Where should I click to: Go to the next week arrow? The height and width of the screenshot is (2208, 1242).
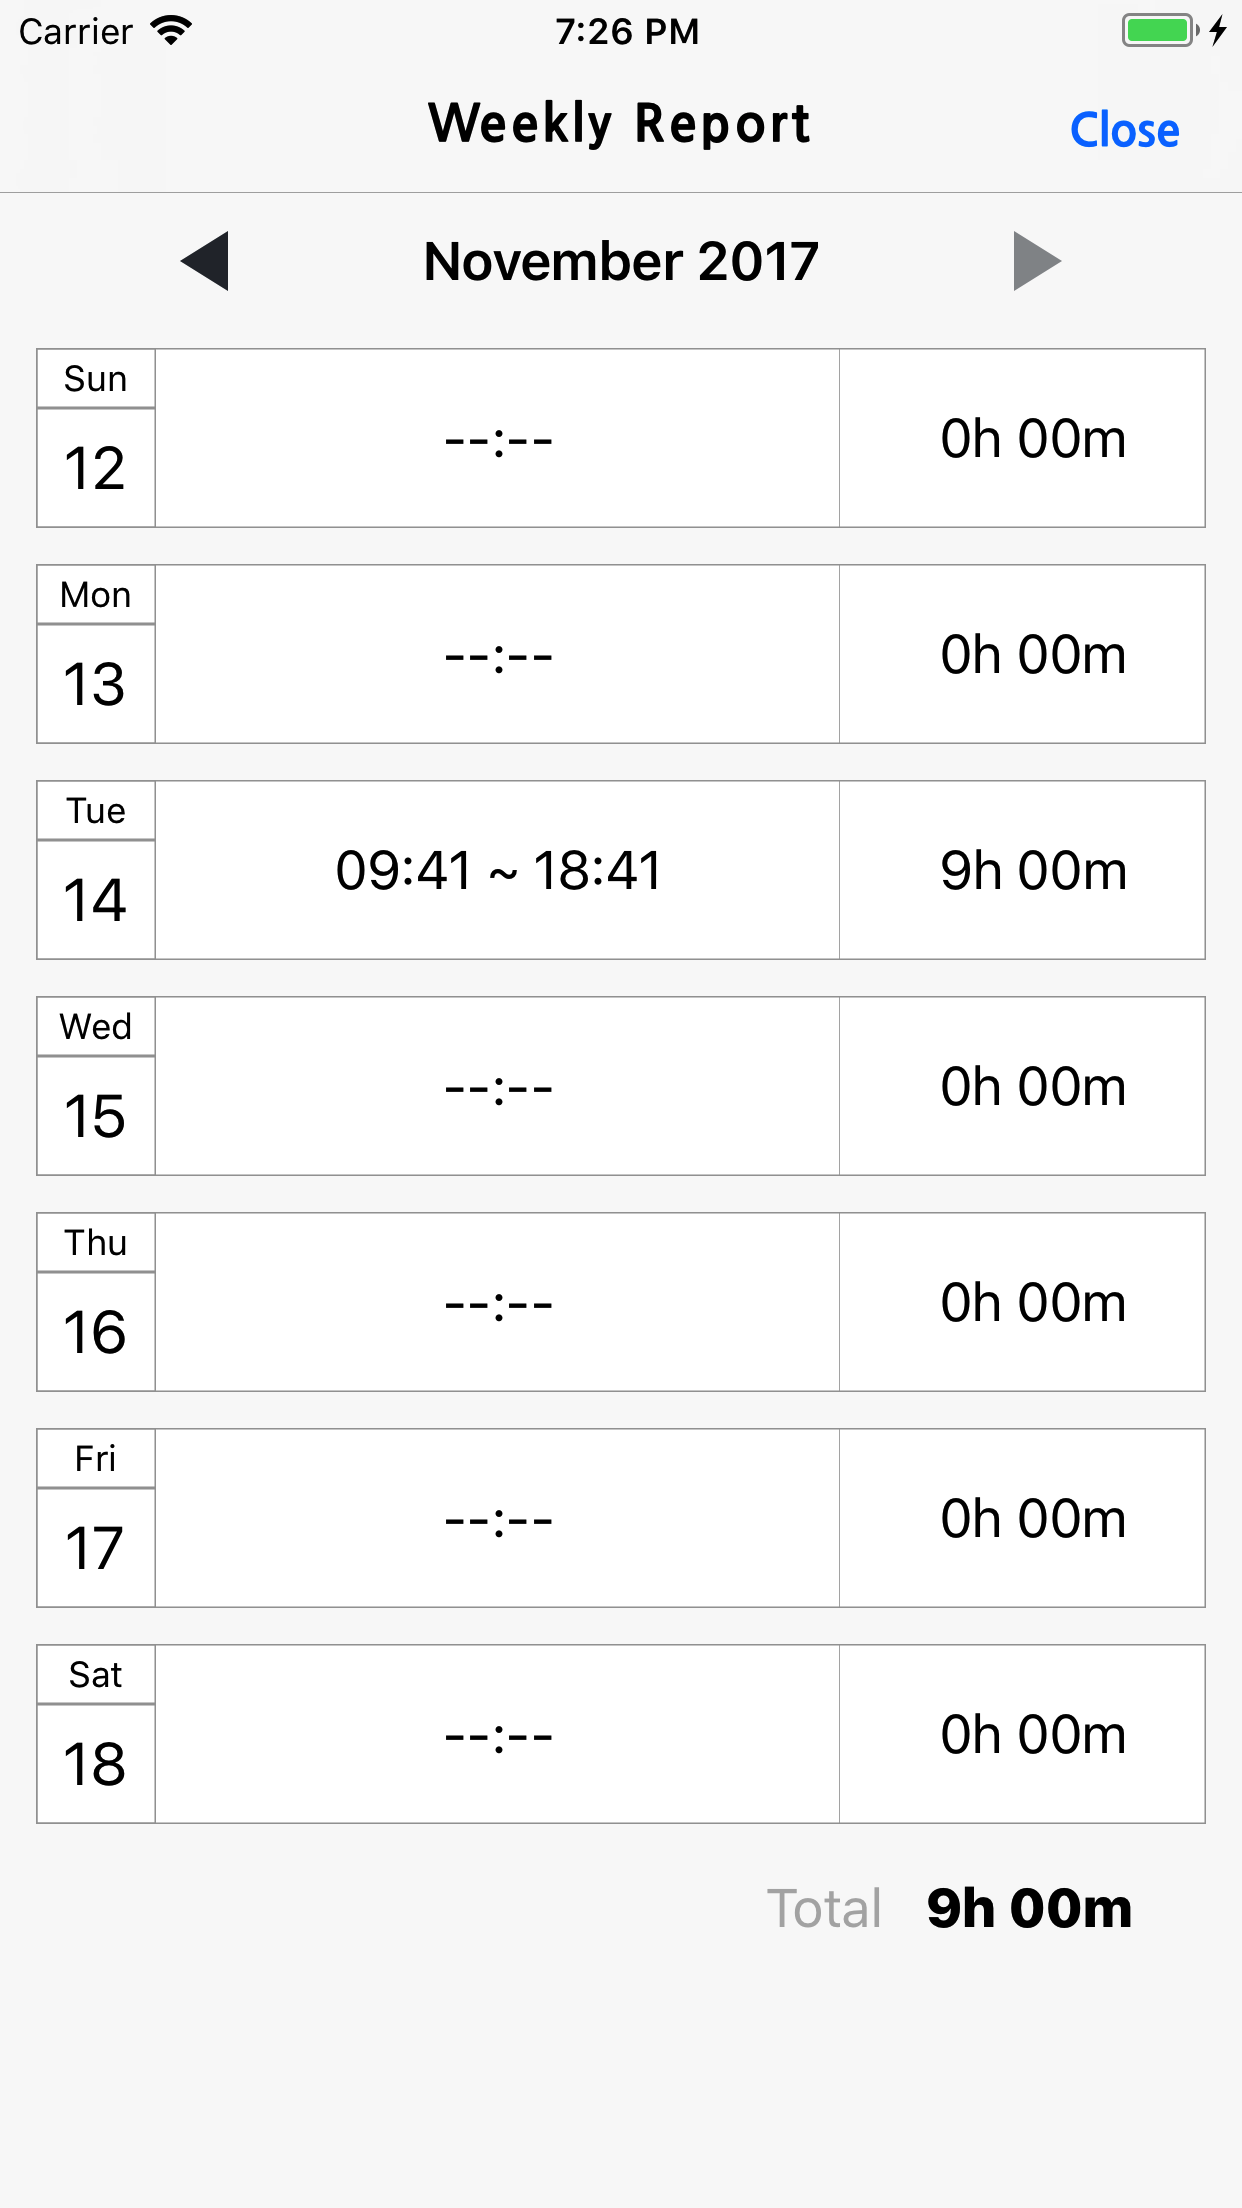point(1036,261)
